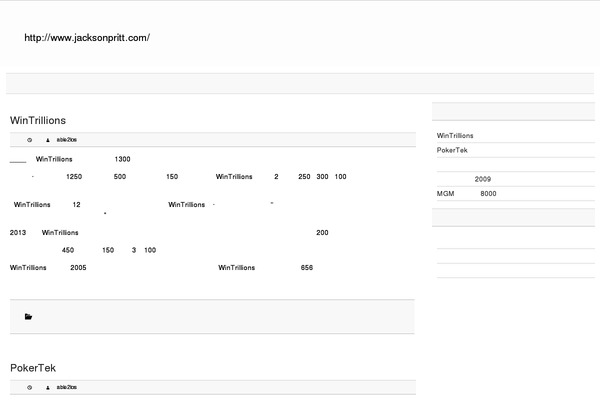
Task: Open the jacksonpritt.com URL link
Action: coord(87,38)
